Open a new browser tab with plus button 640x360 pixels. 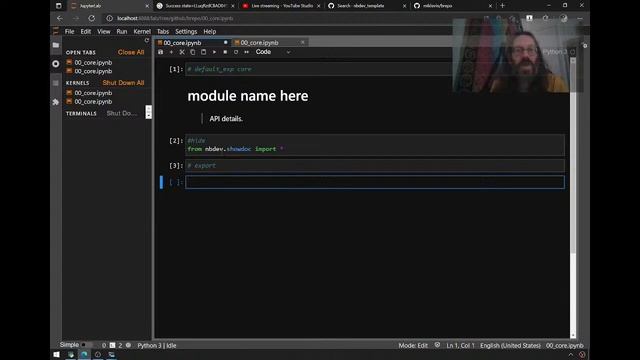[502, 6]
